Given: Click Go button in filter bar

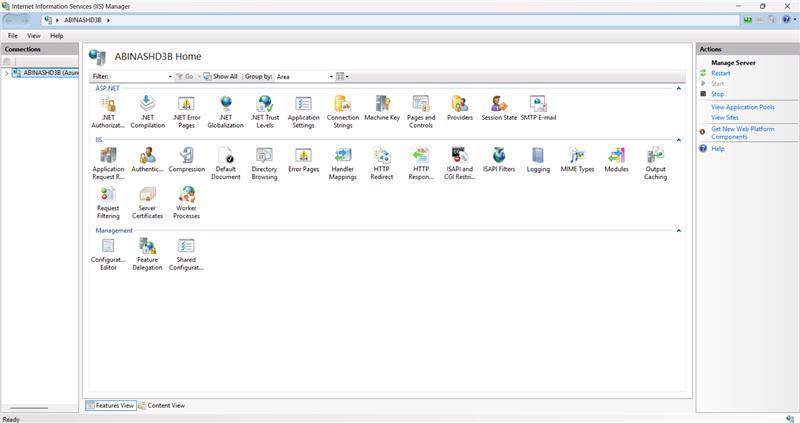Looking at the screenshot, I should pos(185,77).
